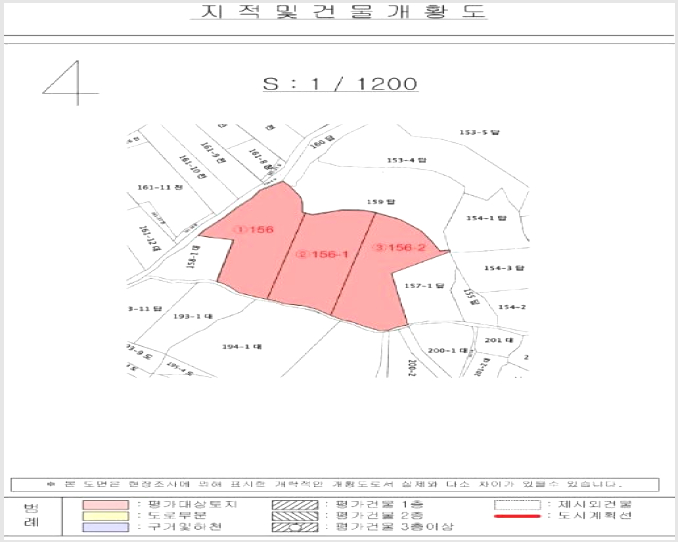Viewport: 678px width, 542px height.
Task: Click parcel label 158-1 대
Action: [x=192, y=257]
